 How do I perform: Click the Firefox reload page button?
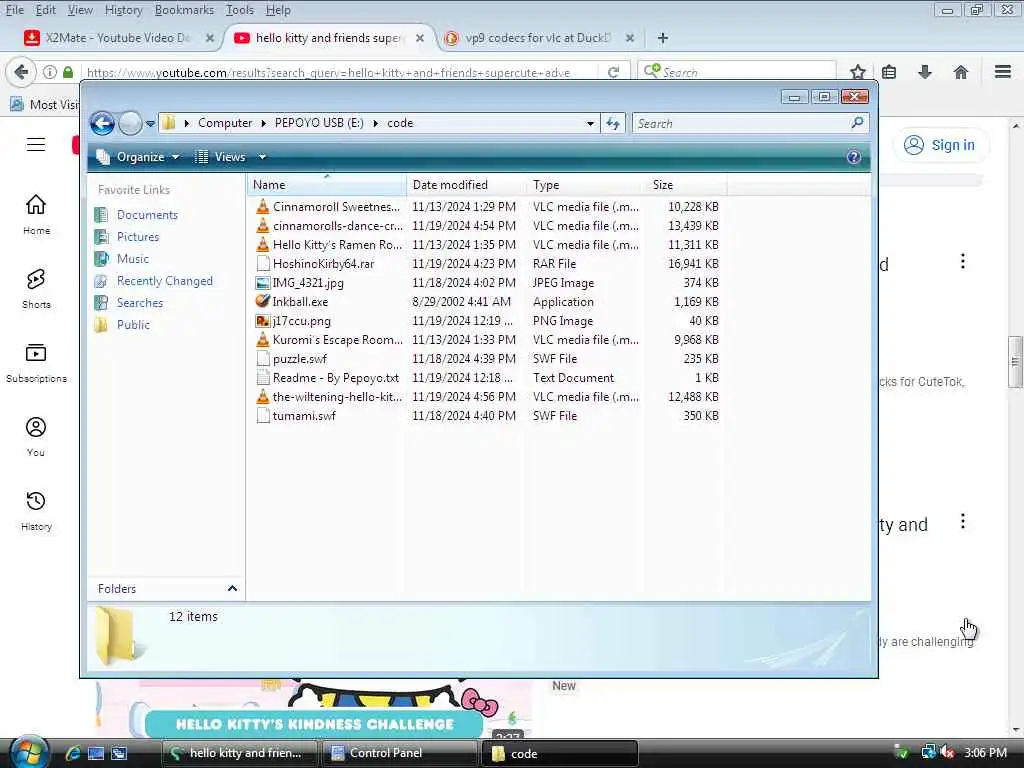tap(613, 72)
